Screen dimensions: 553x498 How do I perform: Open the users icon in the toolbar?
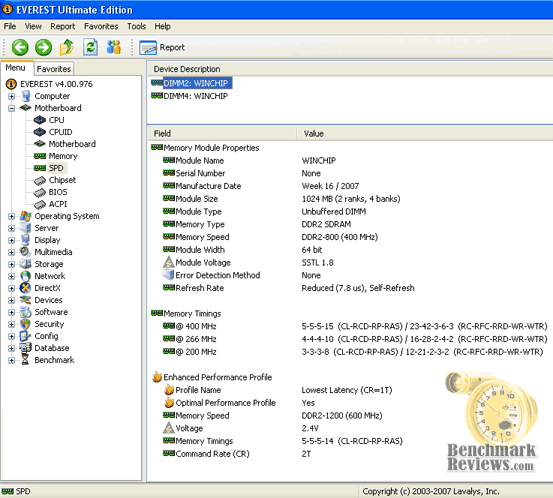(114, 47)
